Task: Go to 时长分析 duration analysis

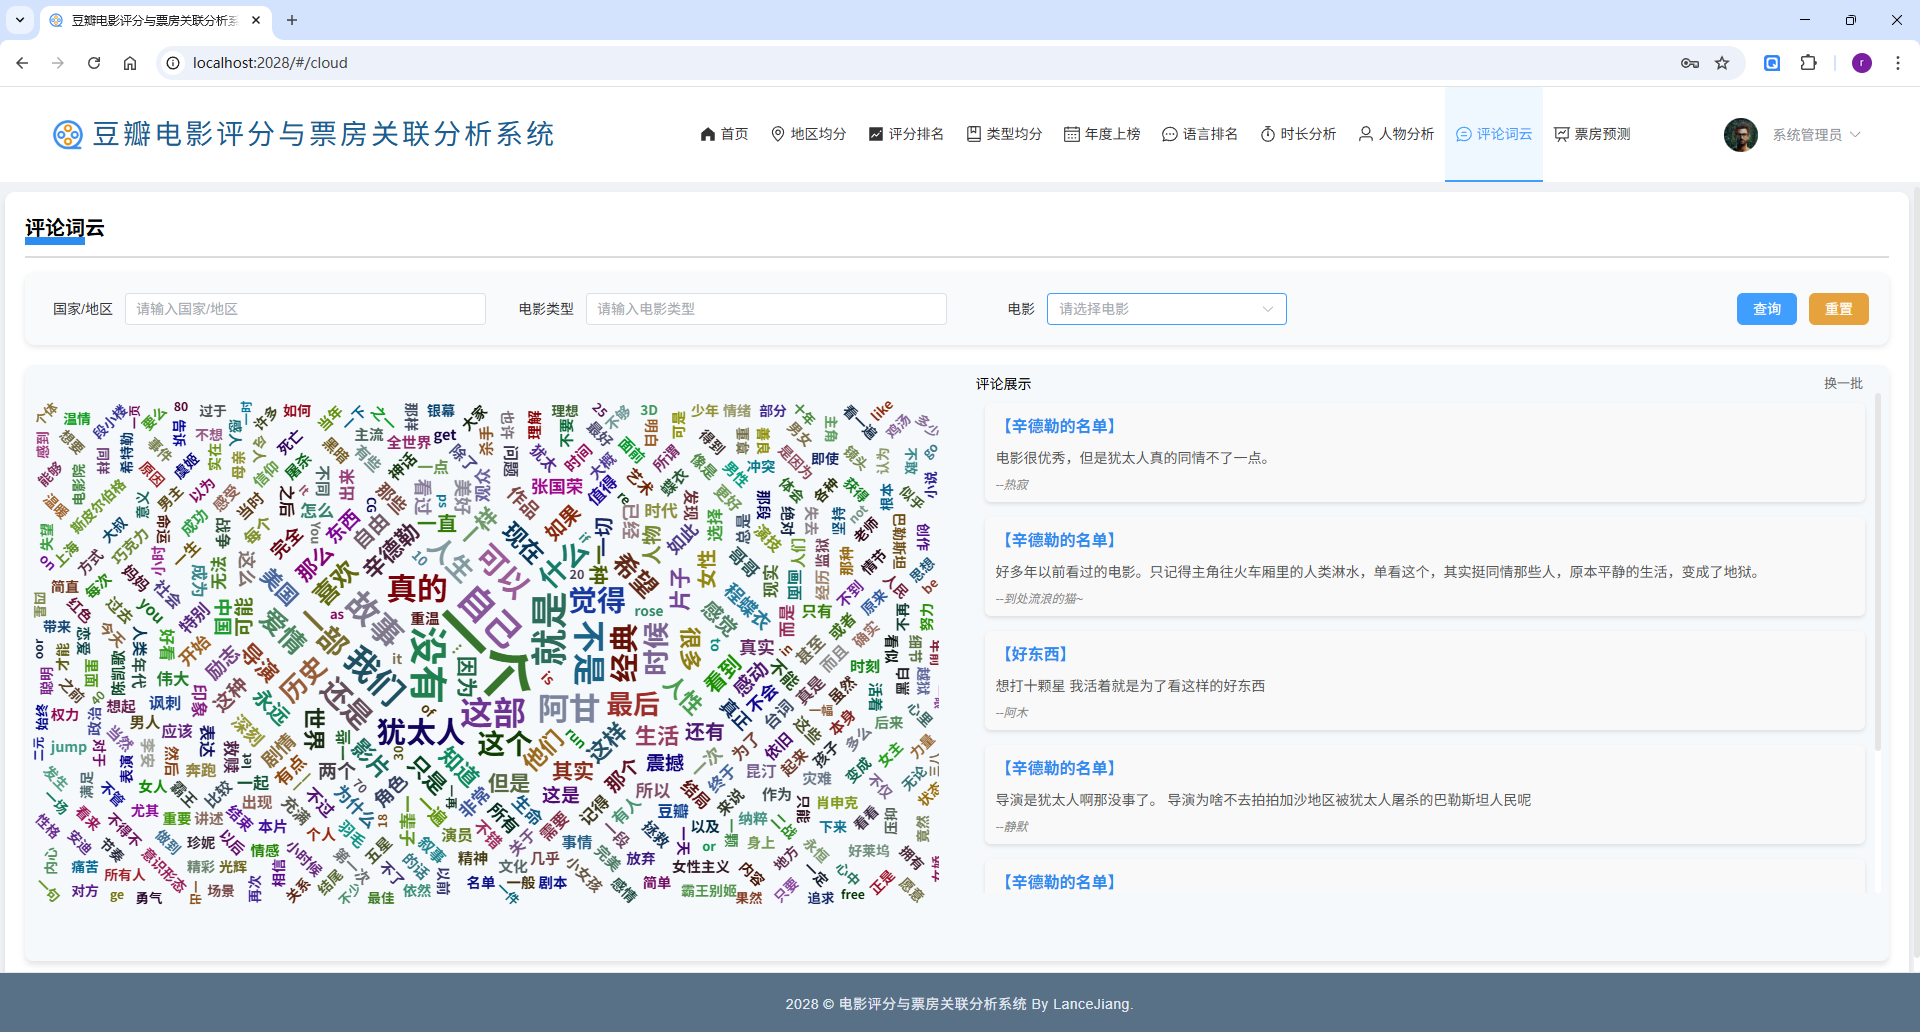Action: tap(1298, 134)
